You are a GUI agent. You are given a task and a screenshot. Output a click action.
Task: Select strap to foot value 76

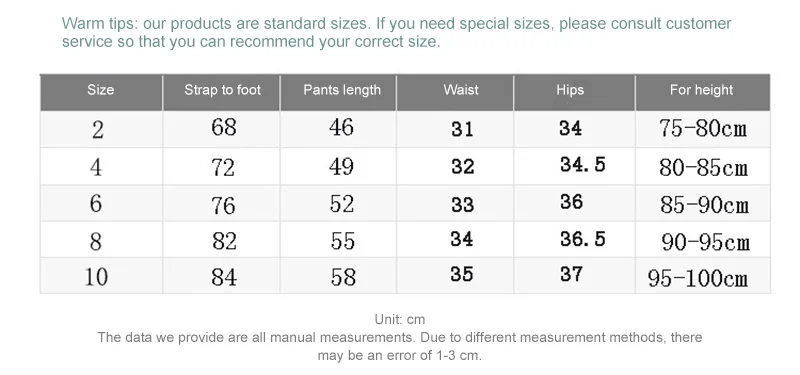[223, 205]
